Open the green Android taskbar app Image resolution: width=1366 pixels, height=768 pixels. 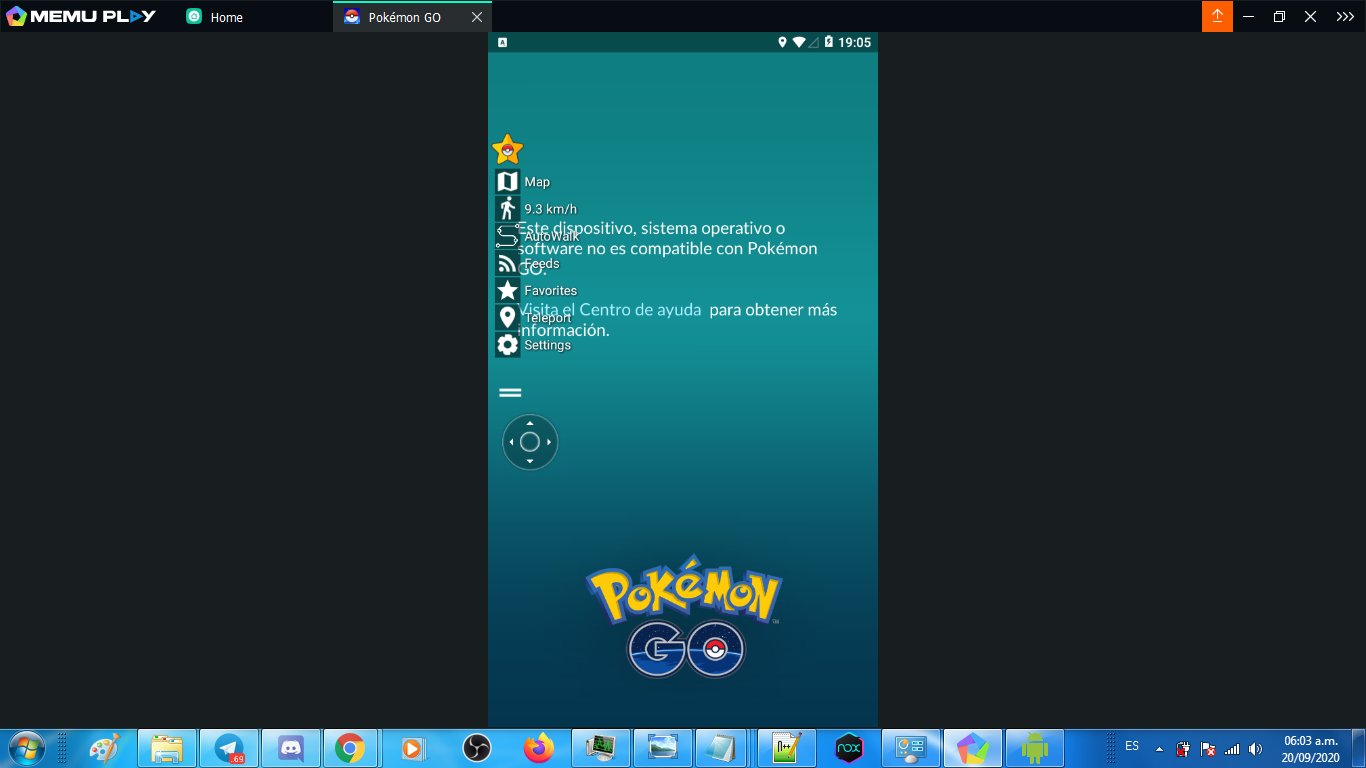pyautogui.click(x=1035, y=748)
